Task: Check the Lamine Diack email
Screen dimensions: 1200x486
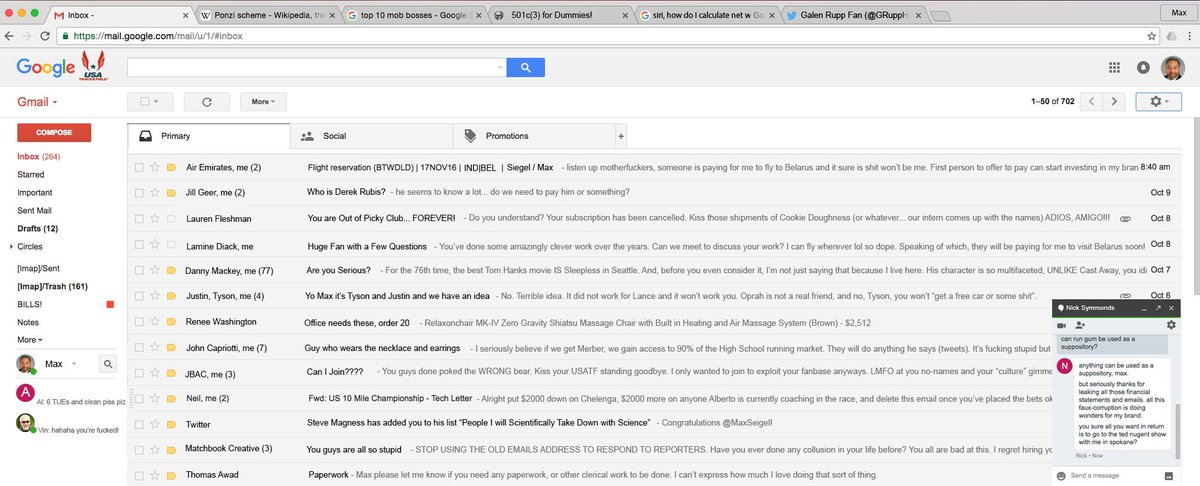Action: click(x=139, y=244)
